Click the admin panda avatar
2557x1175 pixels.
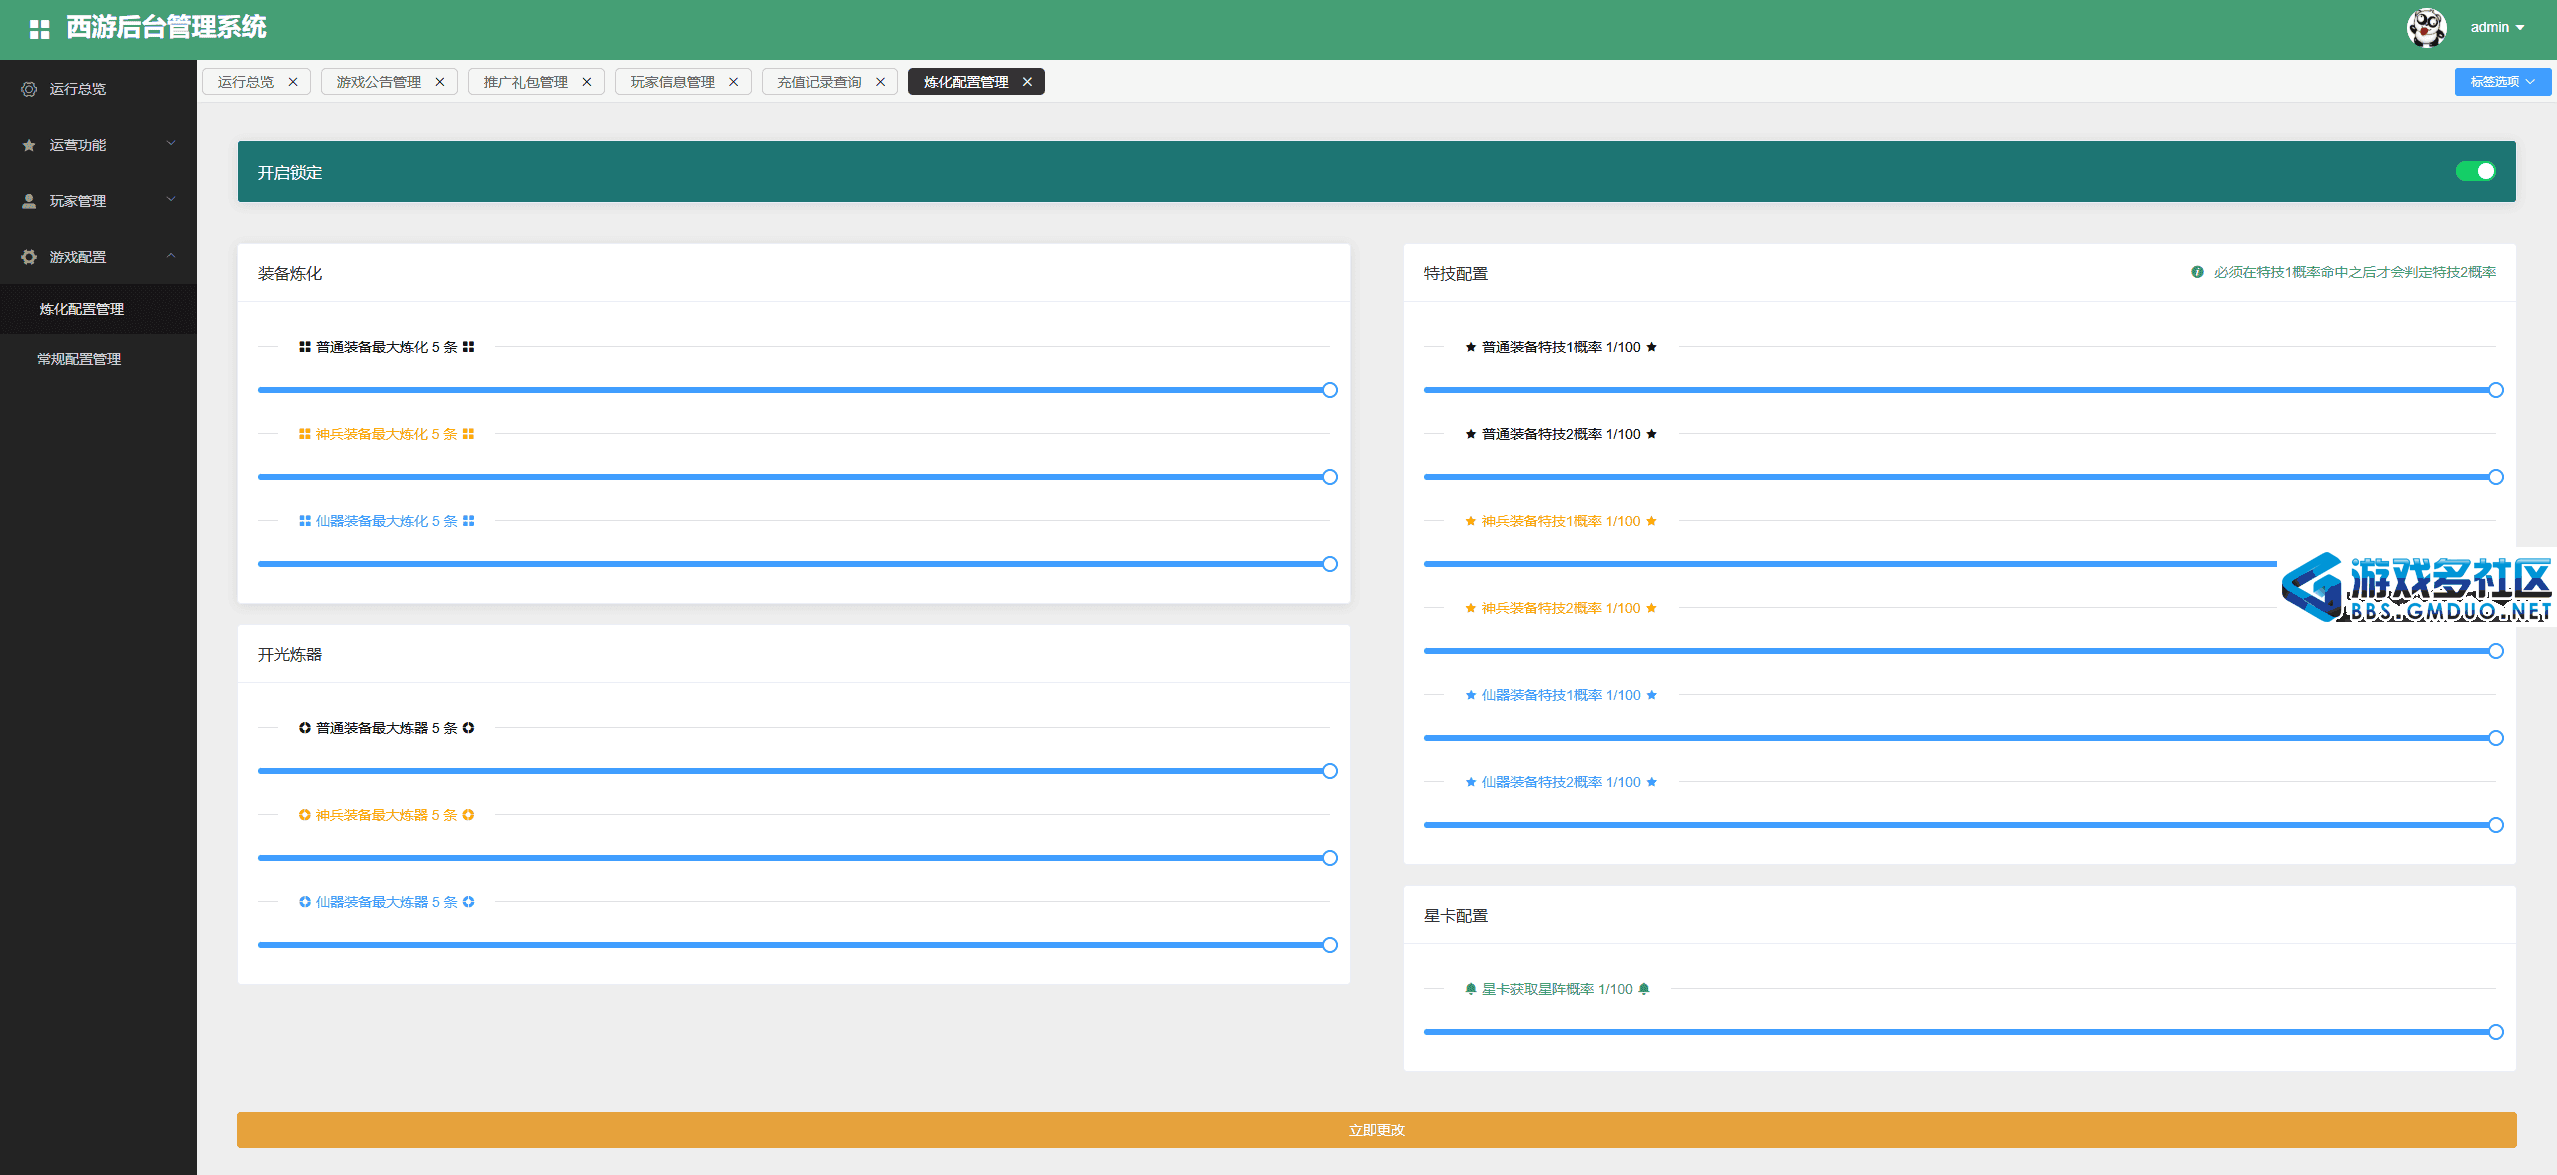click(x=2426, y=28)
